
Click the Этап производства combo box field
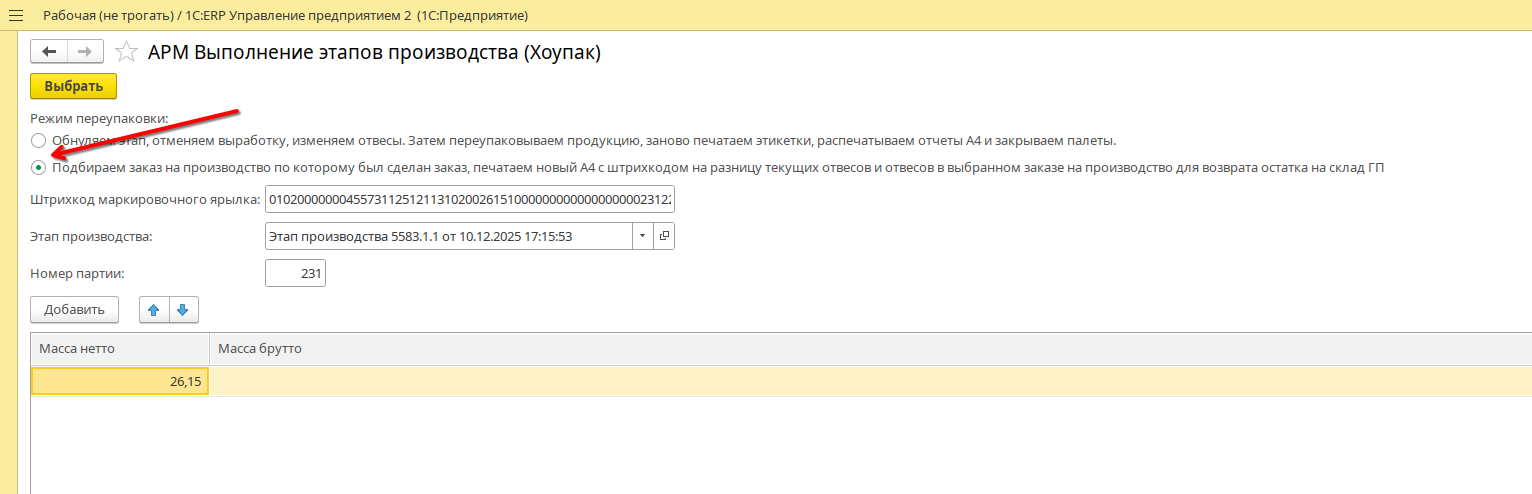pos(448,236)
